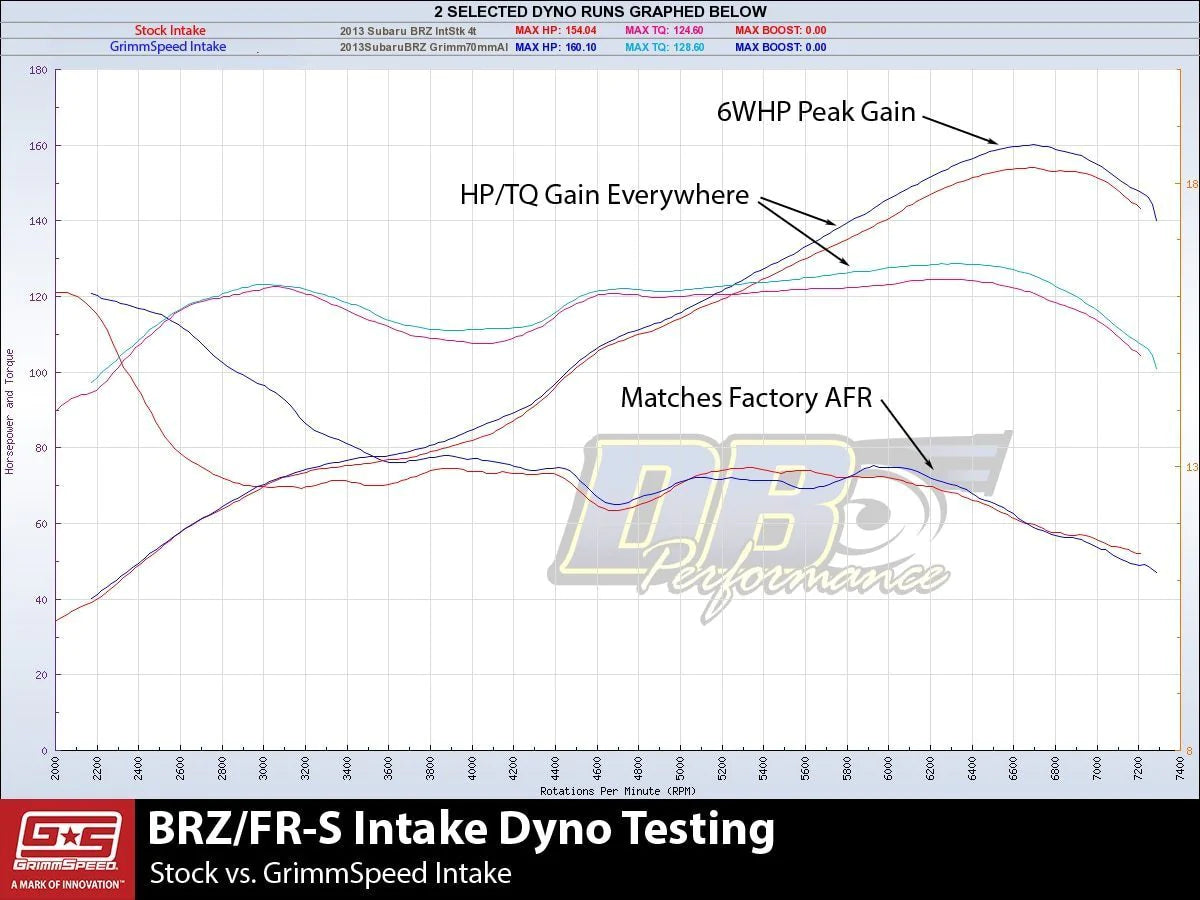Screen dimensions: 1200x900
Task: Click the 6WHP Peak Gain annotation
Action: point(816,112)
